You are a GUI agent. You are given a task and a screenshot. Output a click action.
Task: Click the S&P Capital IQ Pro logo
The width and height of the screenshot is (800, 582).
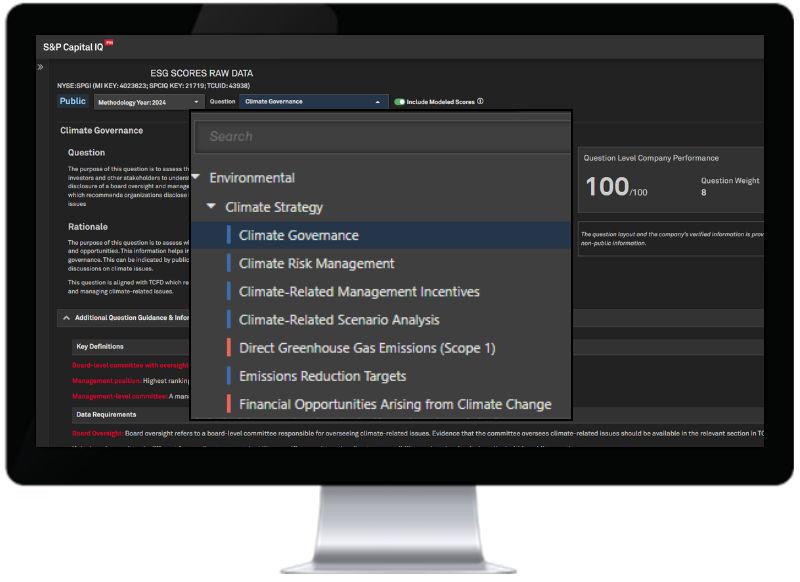point(78,46)
